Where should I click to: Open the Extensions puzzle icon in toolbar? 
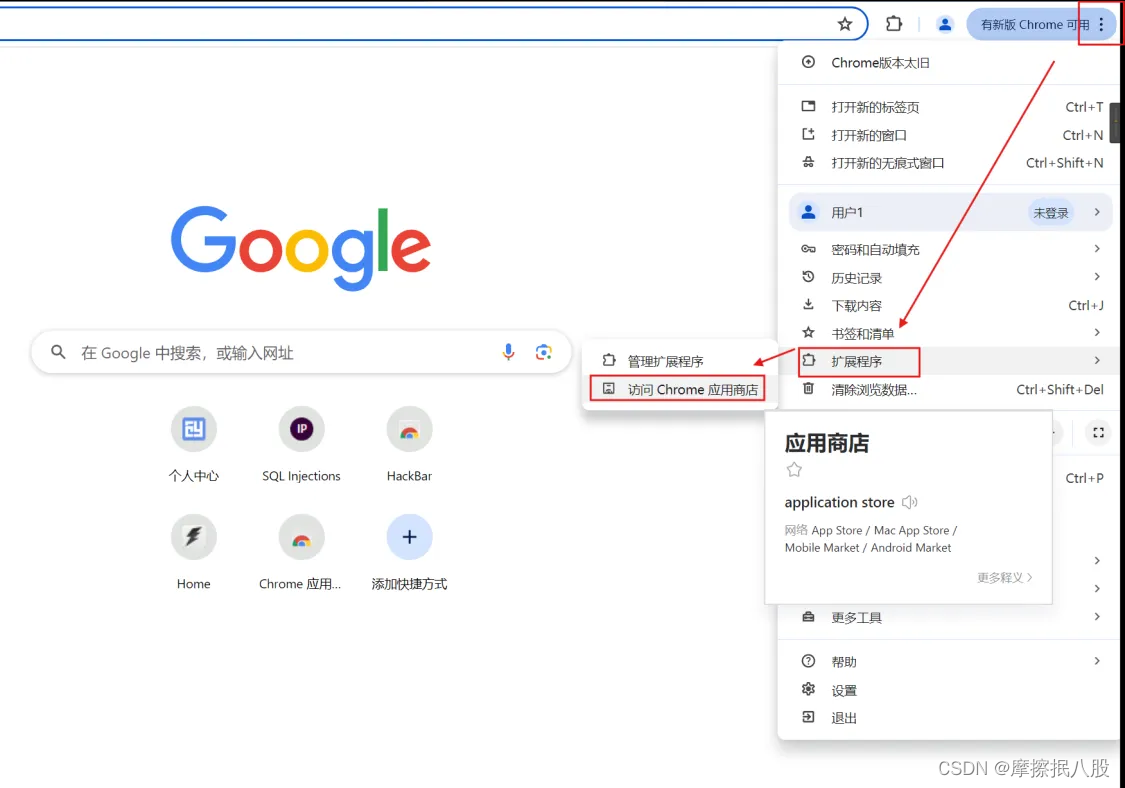[x=893, y=24]
